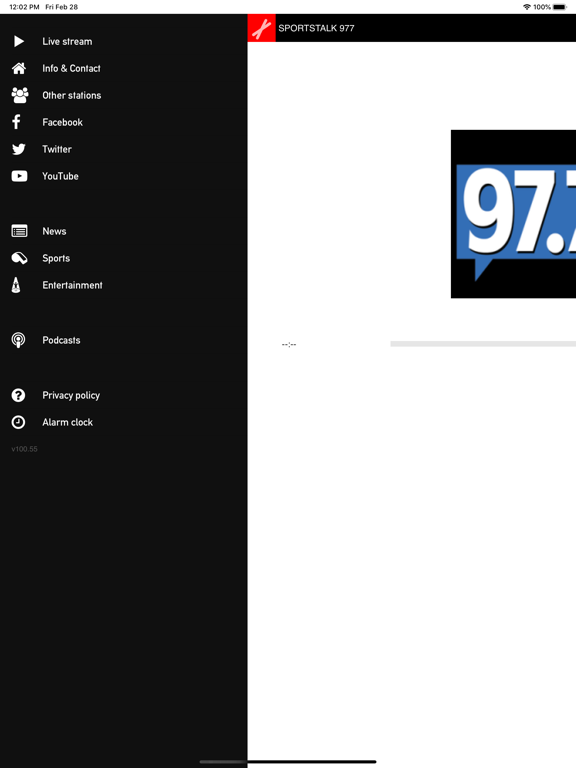The width and height of the screenshot is (576, 768).
Task: Open the Podcasts label
Action: [61, 340]
